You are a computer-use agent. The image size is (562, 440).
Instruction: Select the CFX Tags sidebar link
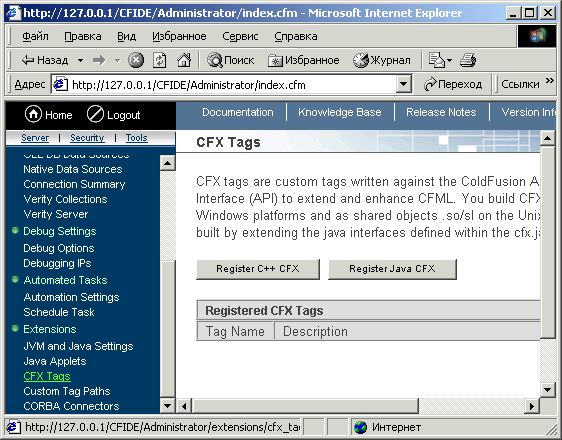pos(47,376)
